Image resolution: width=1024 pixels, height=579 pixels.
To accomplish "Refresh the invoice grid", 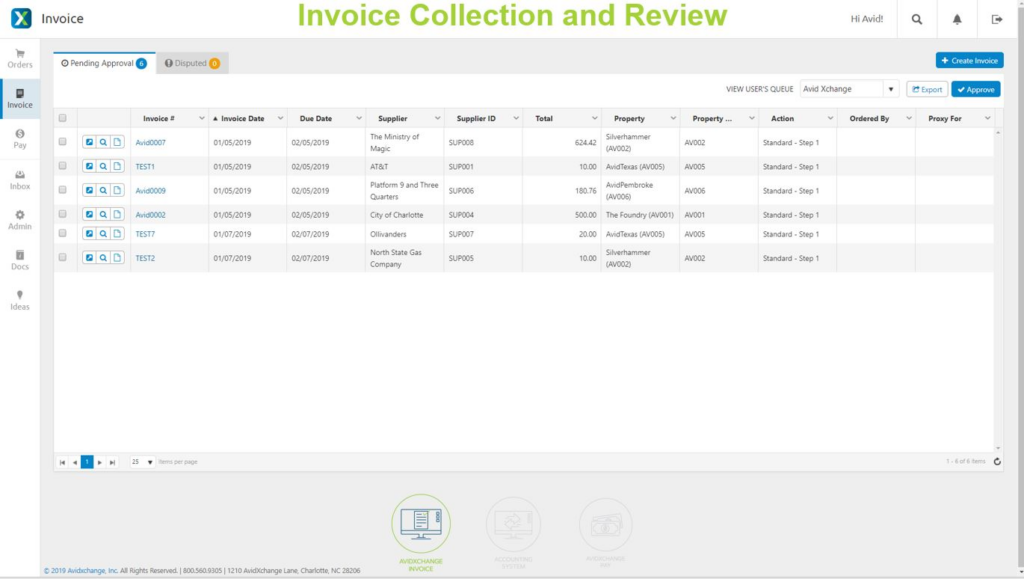I will [997, 462].
